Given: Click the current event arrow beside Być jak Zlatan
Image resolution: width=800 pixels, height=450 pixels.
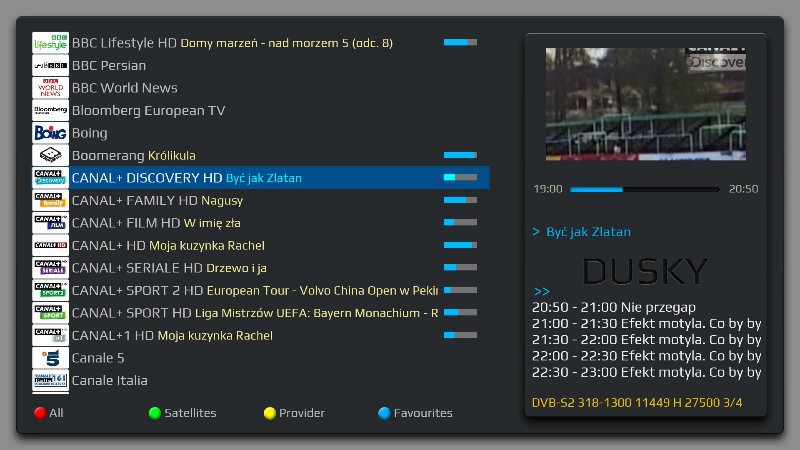Looking at the screenshot, I should (x=536, y=232).
